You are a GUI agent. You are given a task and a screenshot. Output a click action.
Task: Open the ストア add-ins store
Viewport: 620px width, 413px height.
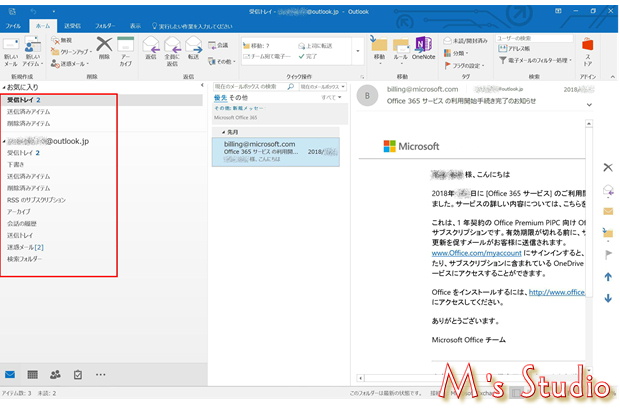tap(588, 51)
